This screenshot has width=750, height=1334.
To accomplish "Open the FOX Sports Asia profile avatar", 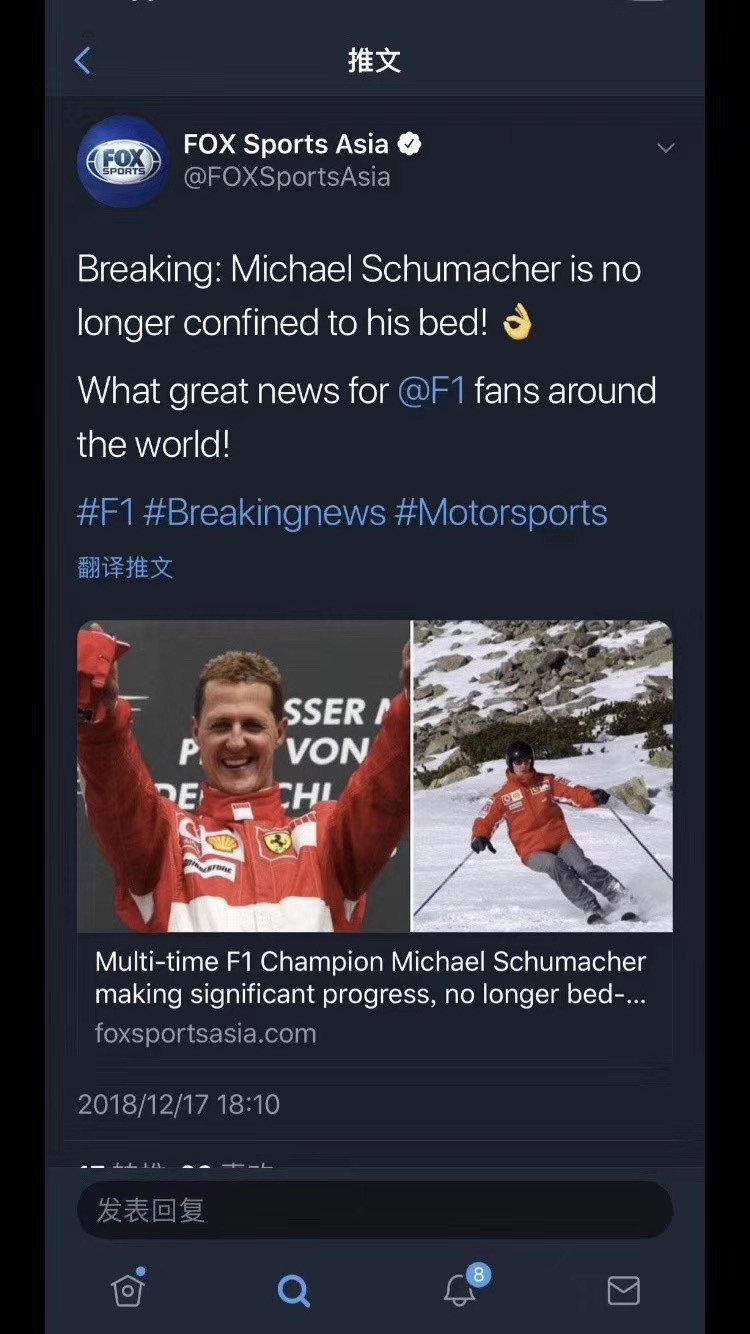I will click(x=123, y=161).
